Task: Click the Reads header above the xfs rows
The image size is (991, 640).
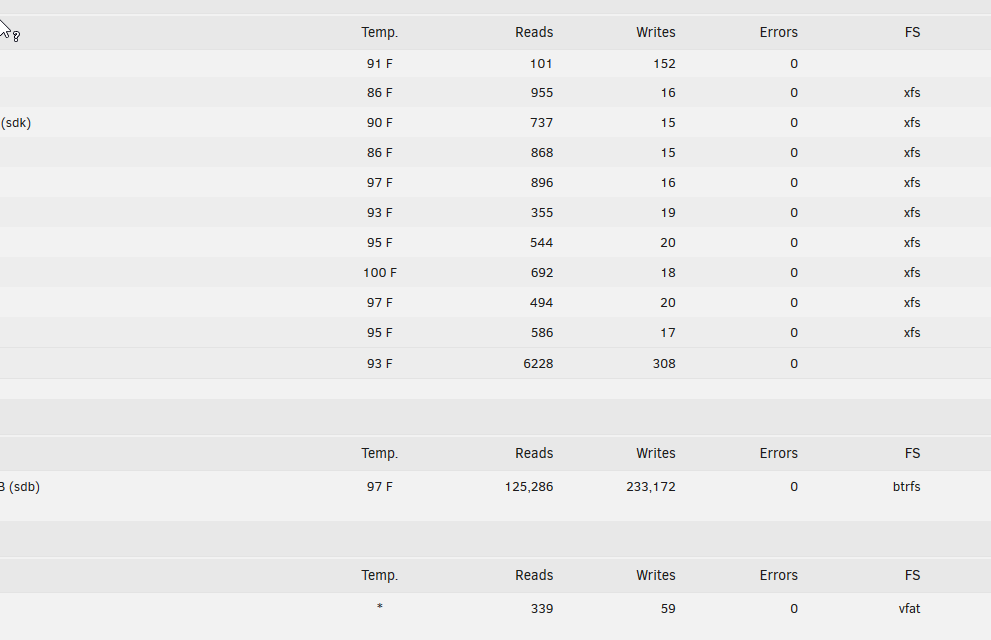Action: coord(534,32)
